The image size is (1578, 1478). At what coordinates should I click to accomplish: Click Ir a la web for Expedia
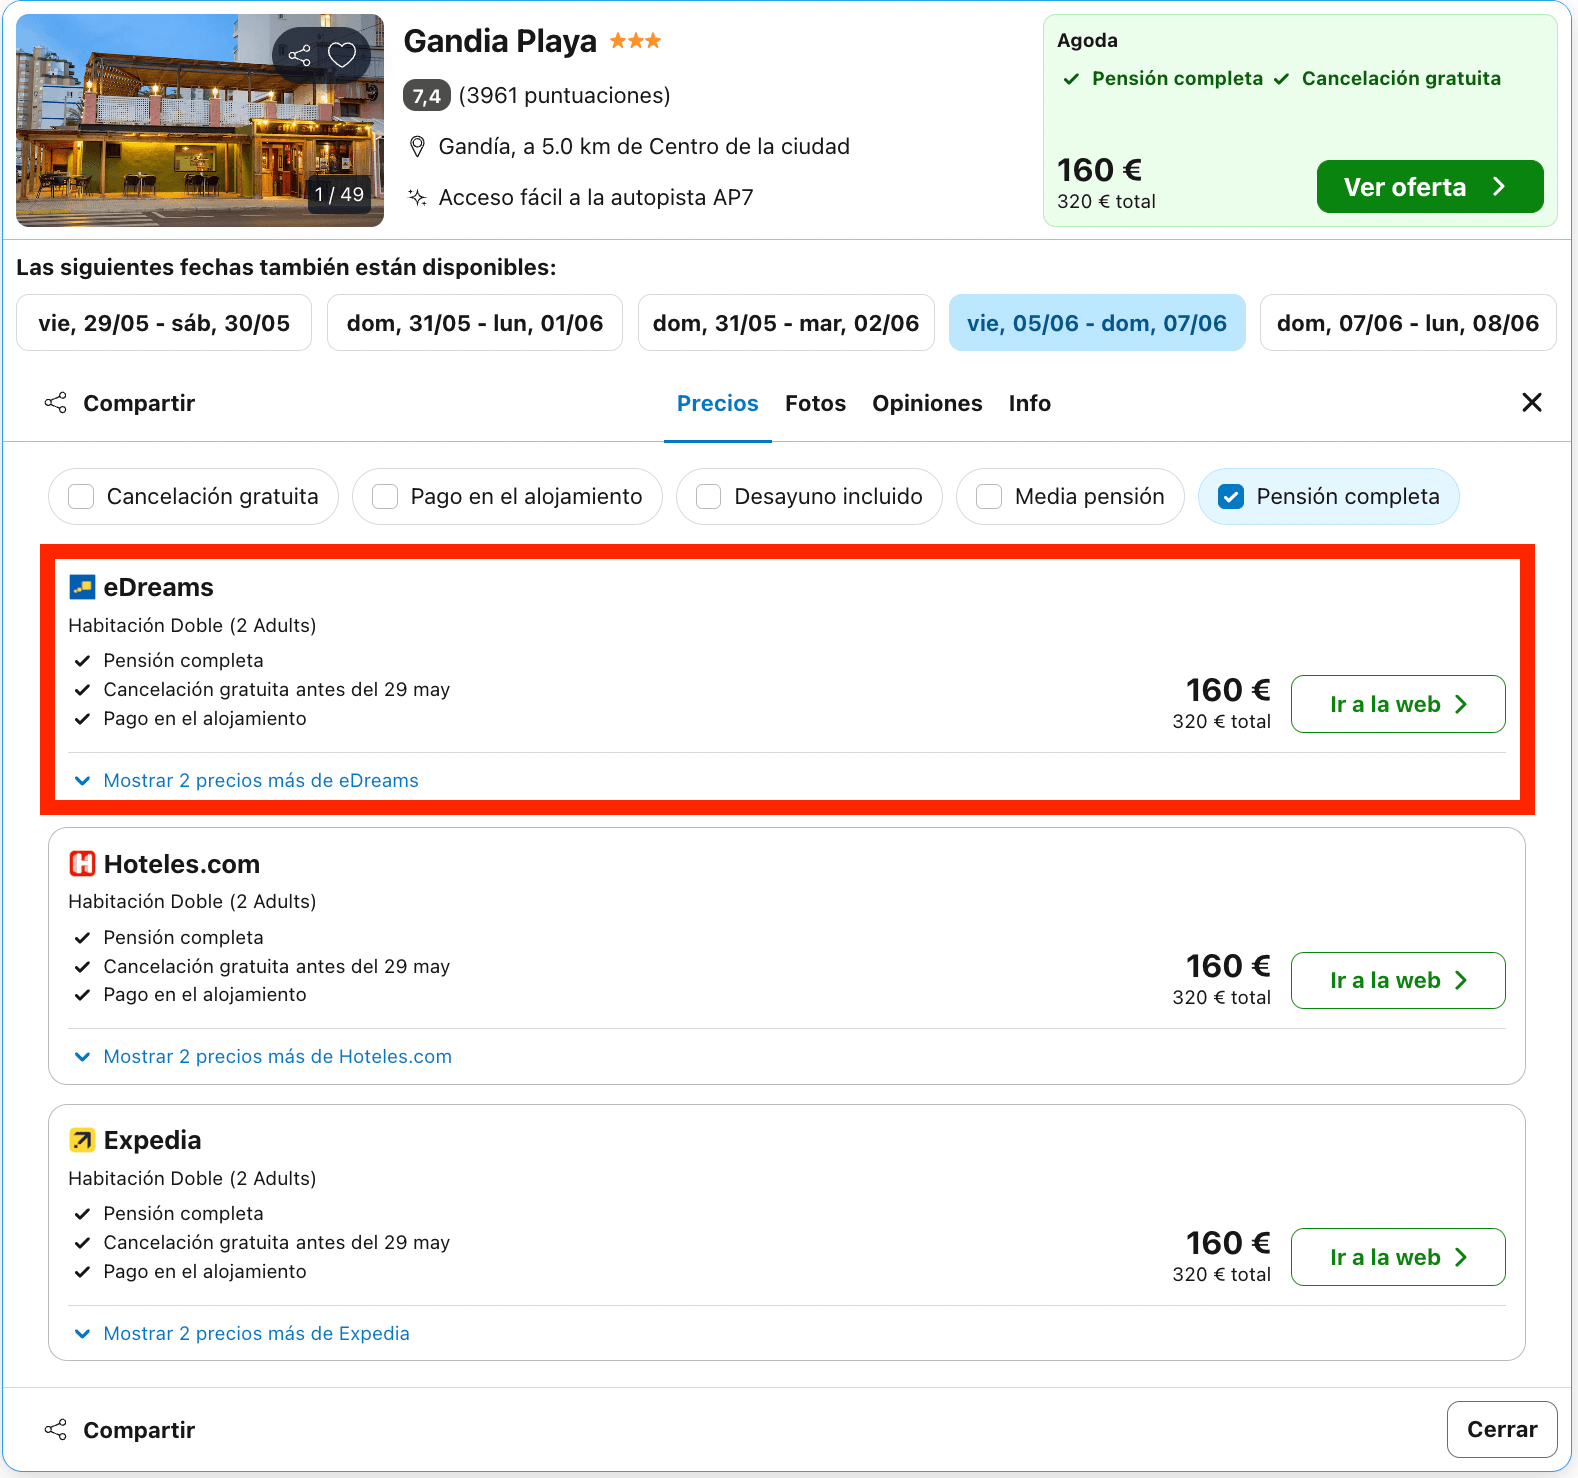click(x=1398, y=1257)
